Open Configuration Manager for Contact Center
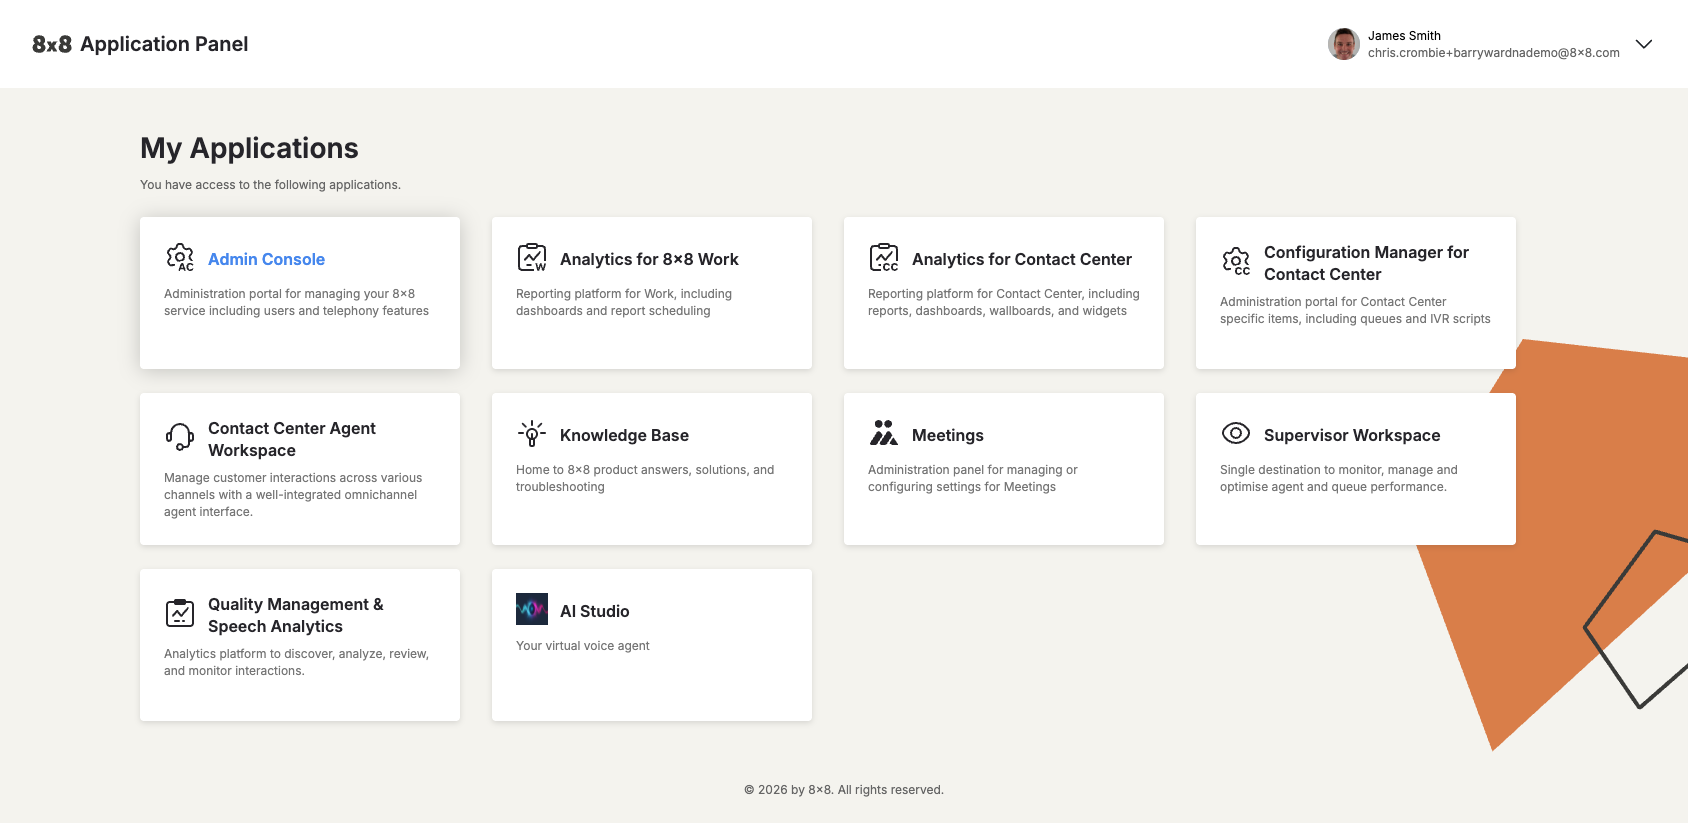 1366,263
